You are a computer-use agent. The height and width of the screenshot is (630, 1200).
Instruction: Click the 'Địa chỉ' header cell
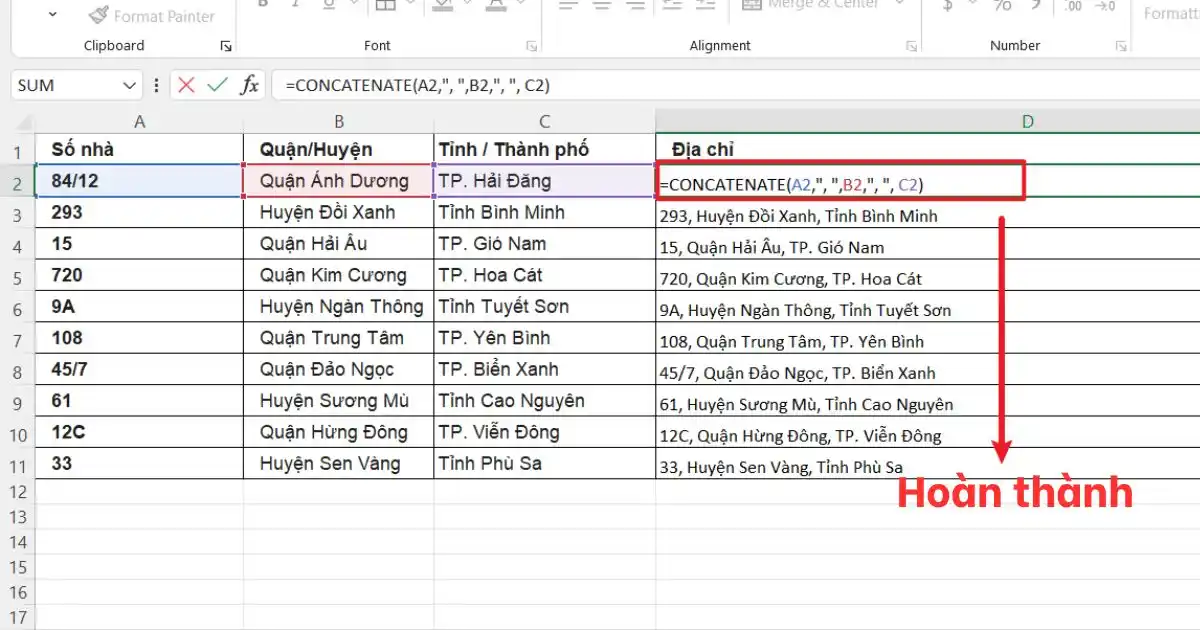(x=928, y=150)
